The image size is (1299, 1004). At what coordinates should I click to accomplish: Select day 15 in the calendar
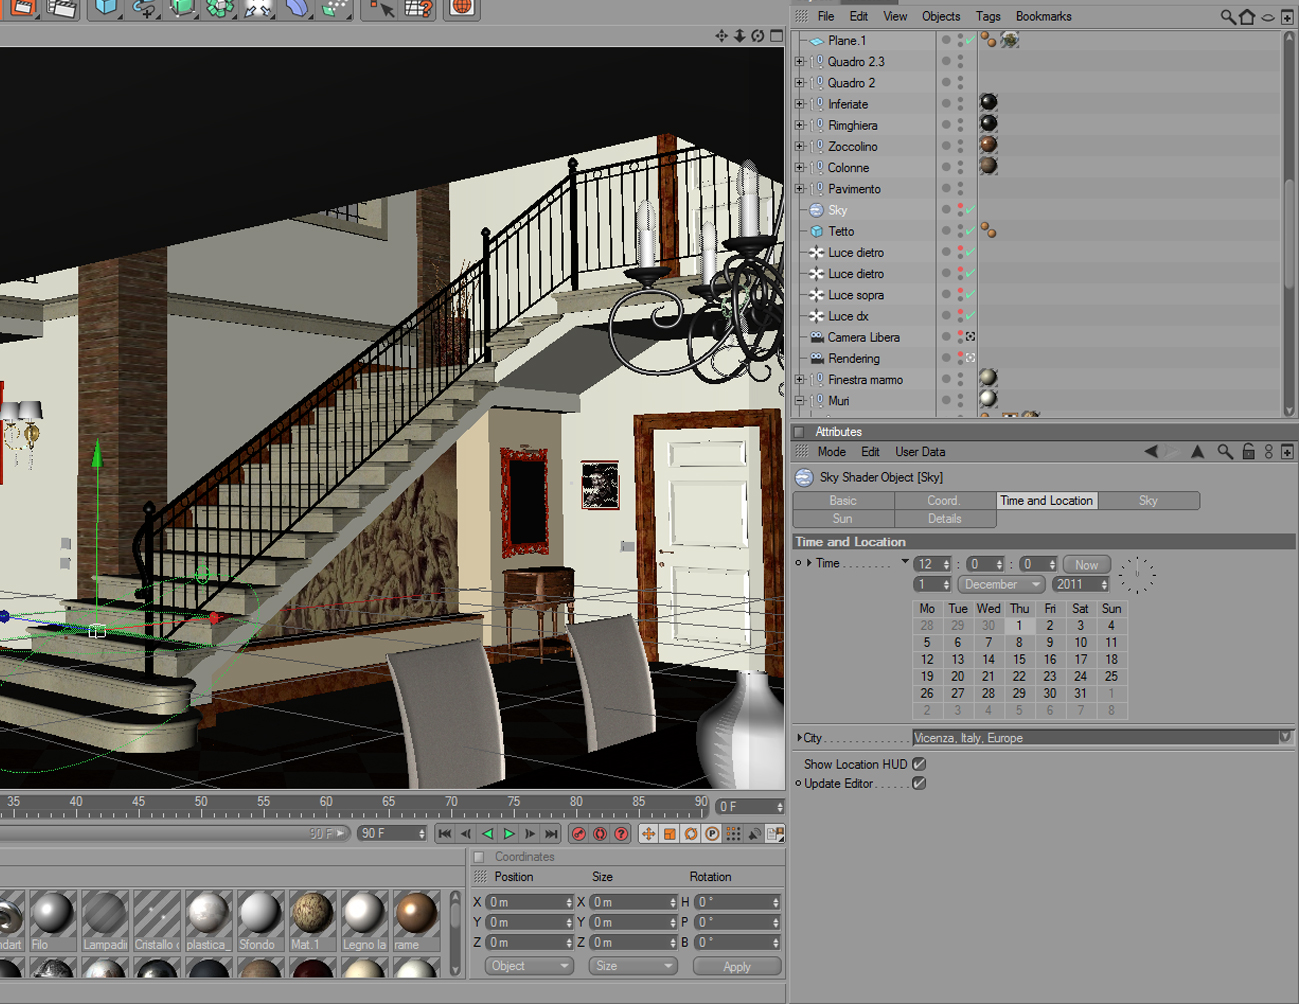coord(1019,660)
